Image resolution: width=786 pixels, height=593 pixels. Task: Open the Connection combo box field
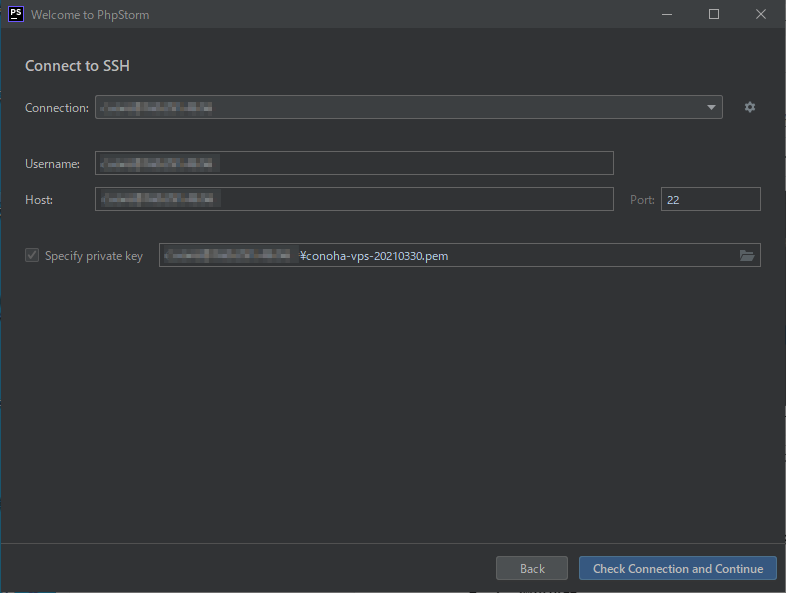[x=400, y=107]
